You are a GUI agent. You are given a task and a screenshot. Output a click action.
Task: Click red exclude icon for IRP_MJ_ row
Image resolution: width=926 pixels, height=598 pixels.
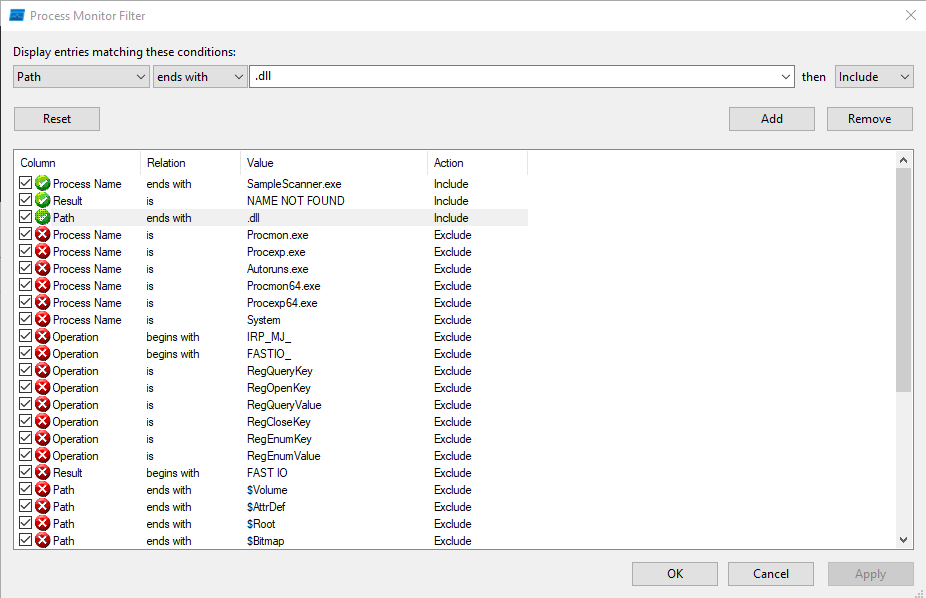coord(43,337)
